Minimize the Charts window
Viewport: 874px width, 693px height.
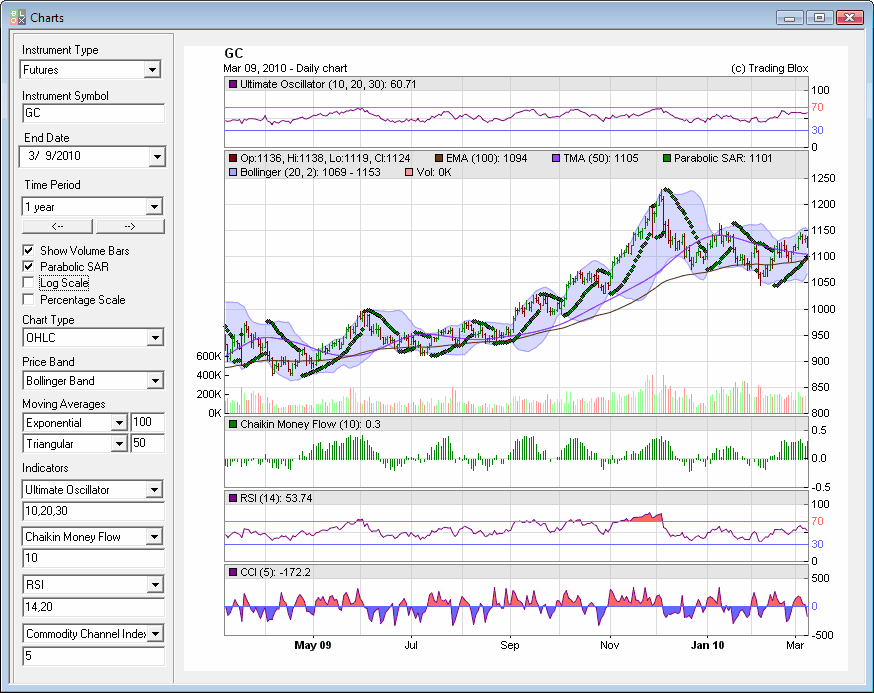tap(790, 18)
